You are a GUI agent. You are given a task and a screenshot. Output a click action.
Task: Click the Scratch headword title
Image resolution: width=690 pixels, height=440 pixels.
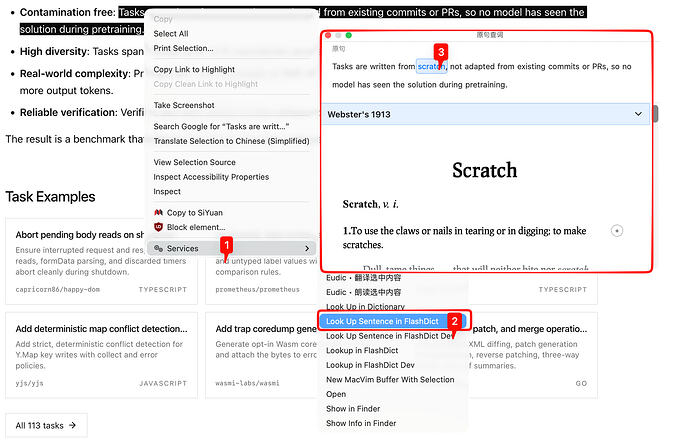pyautogui.click(x=484, y=170)
